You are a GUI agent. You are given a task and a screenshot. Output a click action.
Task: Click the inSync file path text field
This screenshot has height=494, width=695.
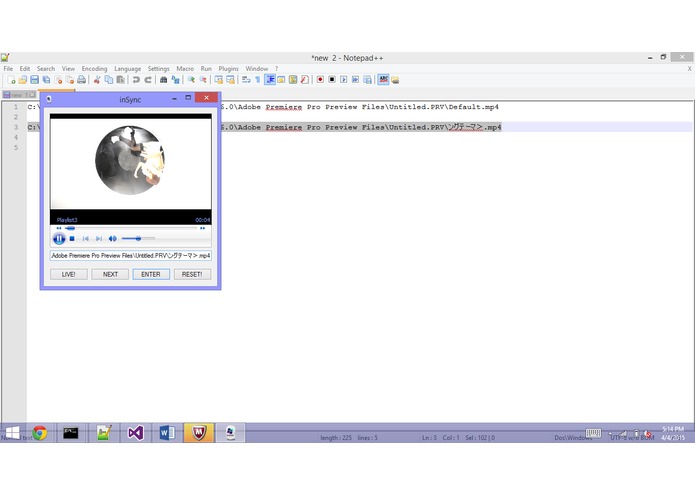tap(131, 256)
